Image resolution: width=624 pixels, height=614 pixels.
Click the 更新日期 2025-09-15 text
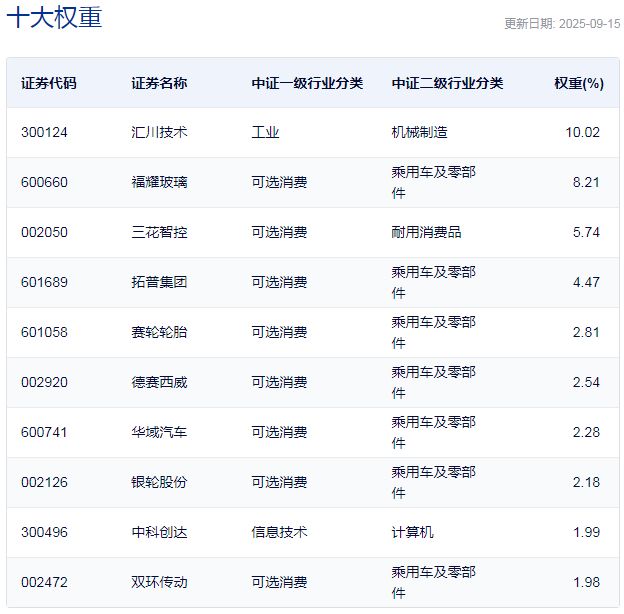pos(560,24)
